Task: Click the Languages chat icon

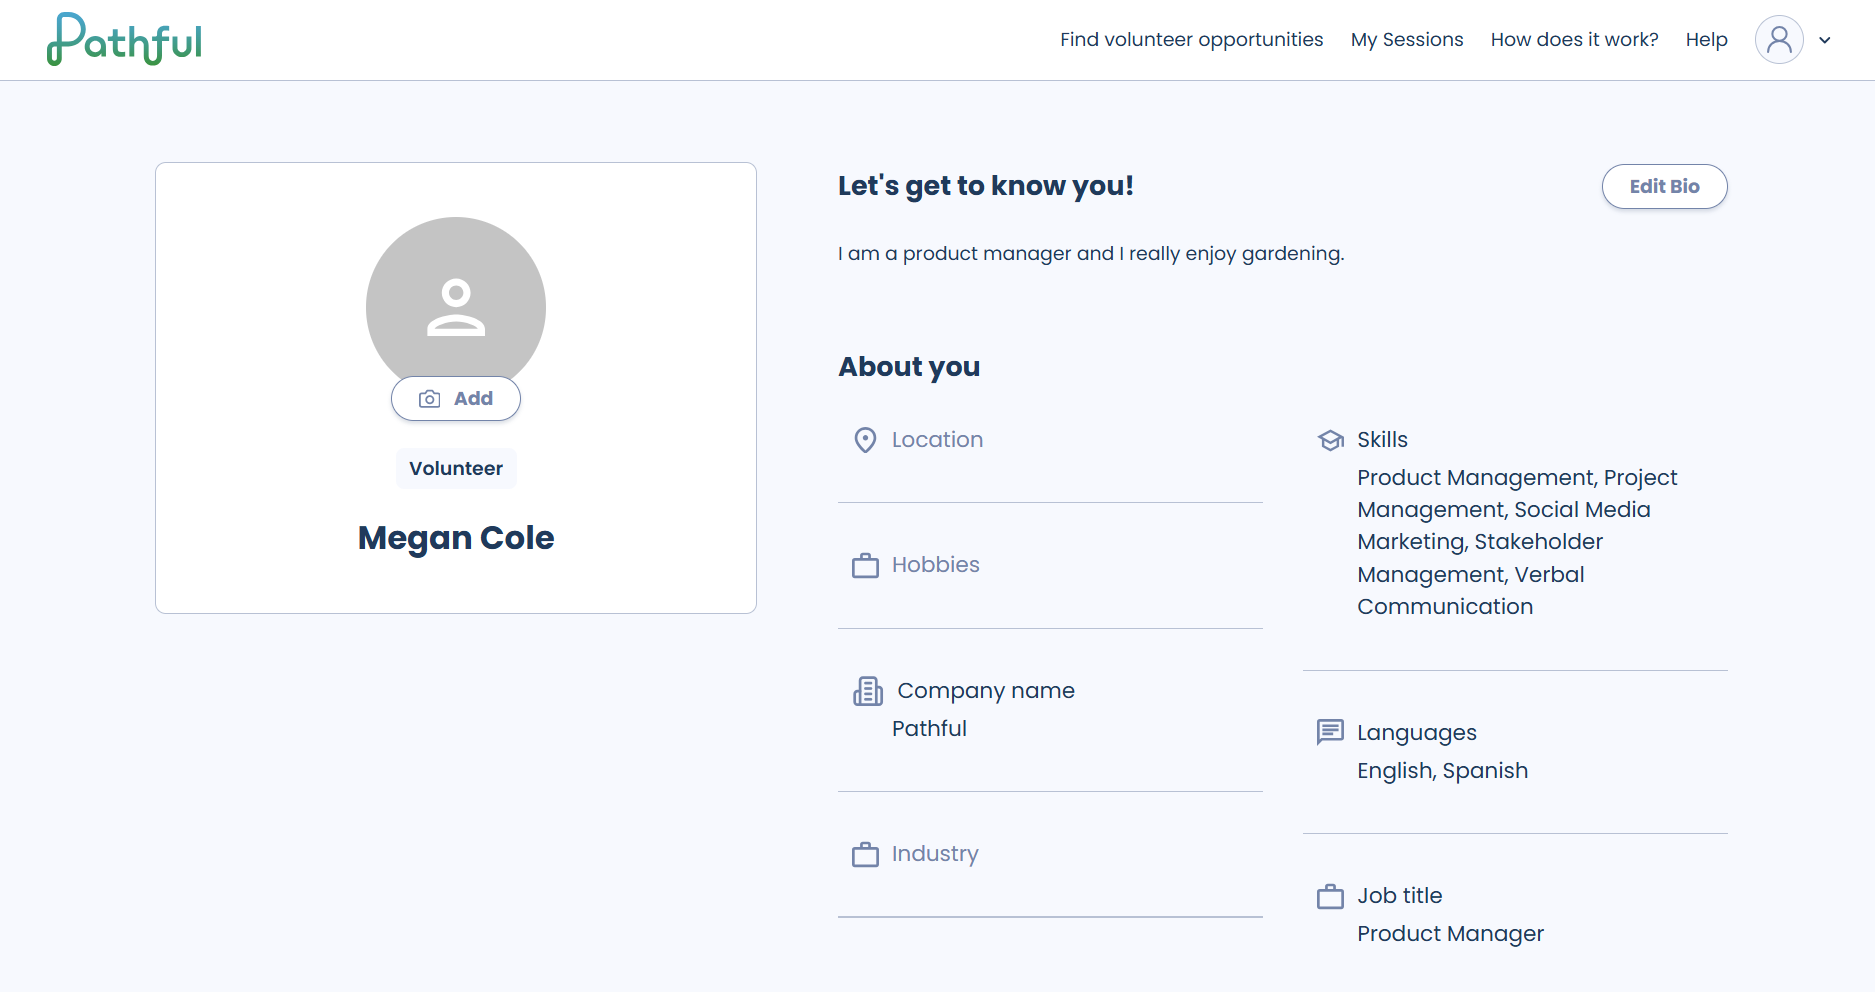Action: (1330, 732)
